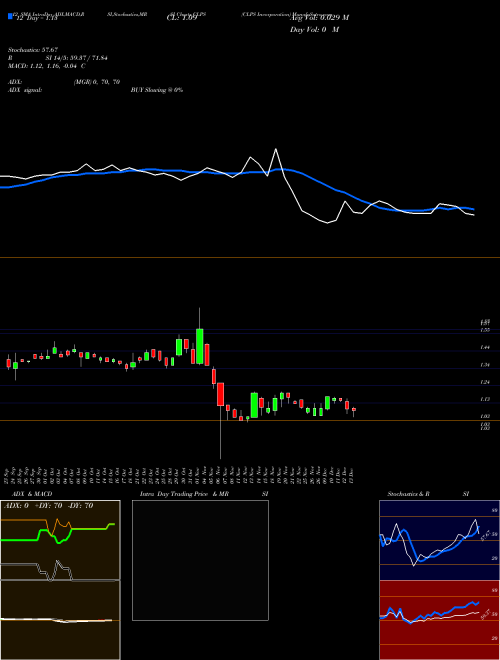The width and height of the screenshot is (500, 660).
Task: Click the "SI 14/3: 39.37 / 71.84" value
Action: [76, 58]
